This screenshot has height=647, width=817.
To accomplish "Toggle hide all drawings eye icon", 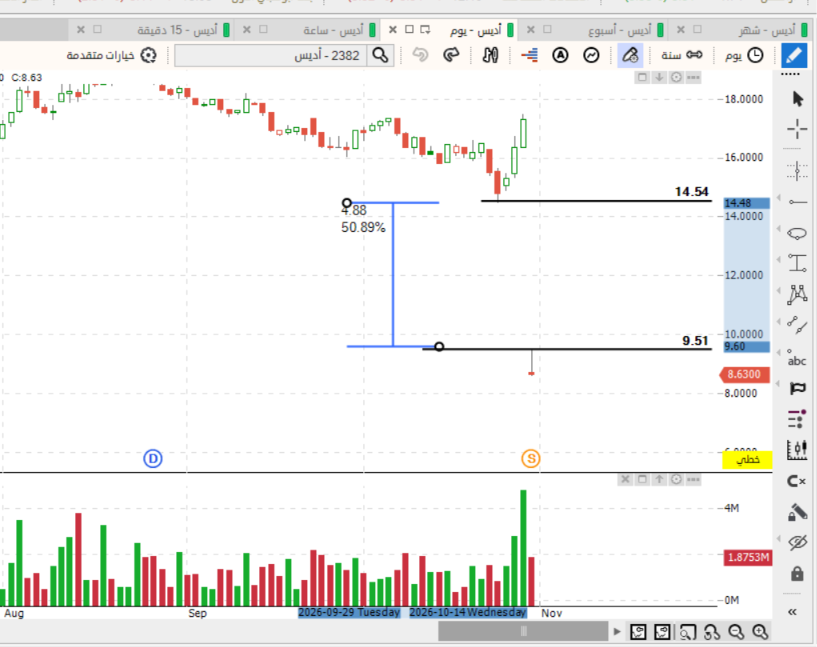I will point(797,542).
